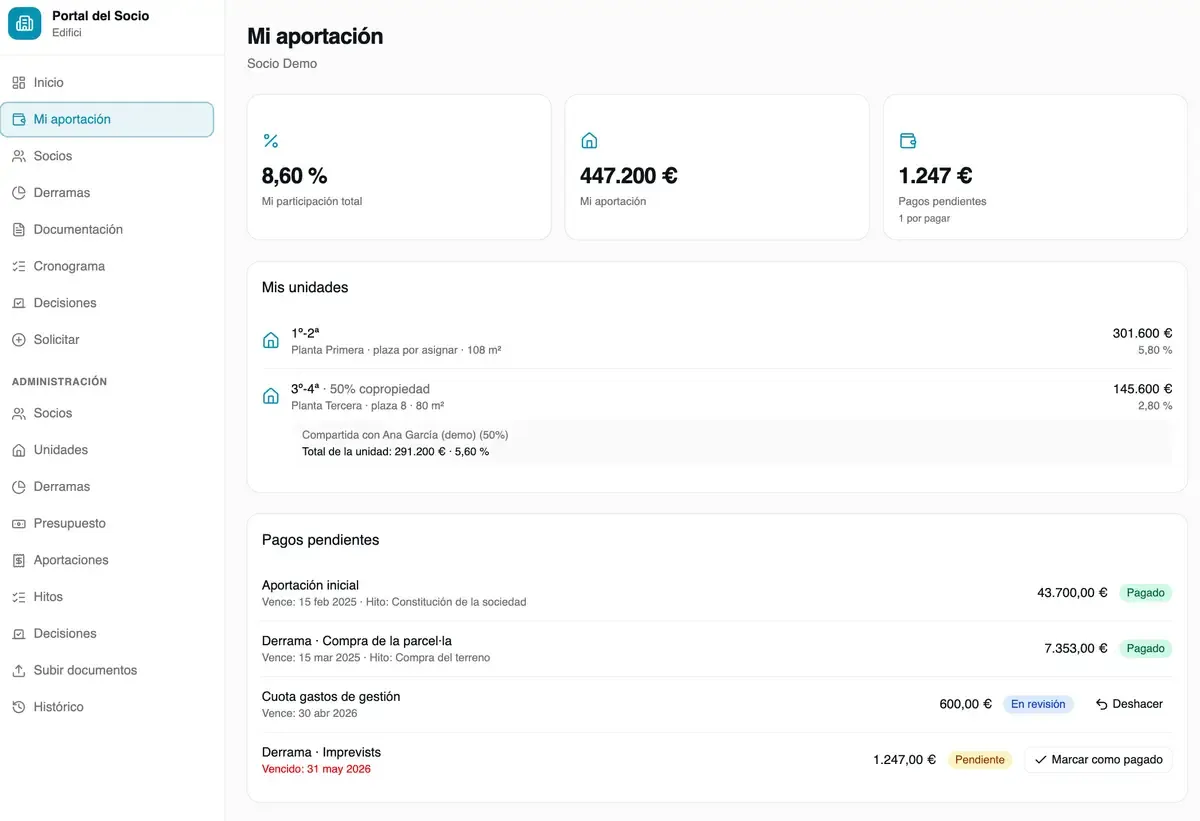Image resolution: width=1200 pixels, height=821 pixels.
Task: Click the wallet icon in Pagos pendientes card
Action: point(907,141)
